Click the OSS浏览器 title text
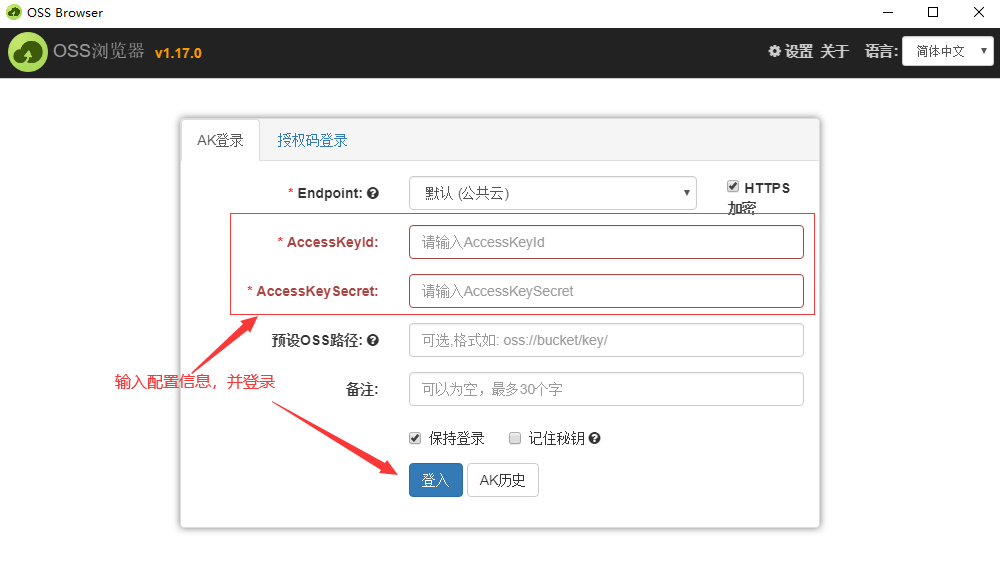This screenshot has width=1000, height=587. coord(99,51)
